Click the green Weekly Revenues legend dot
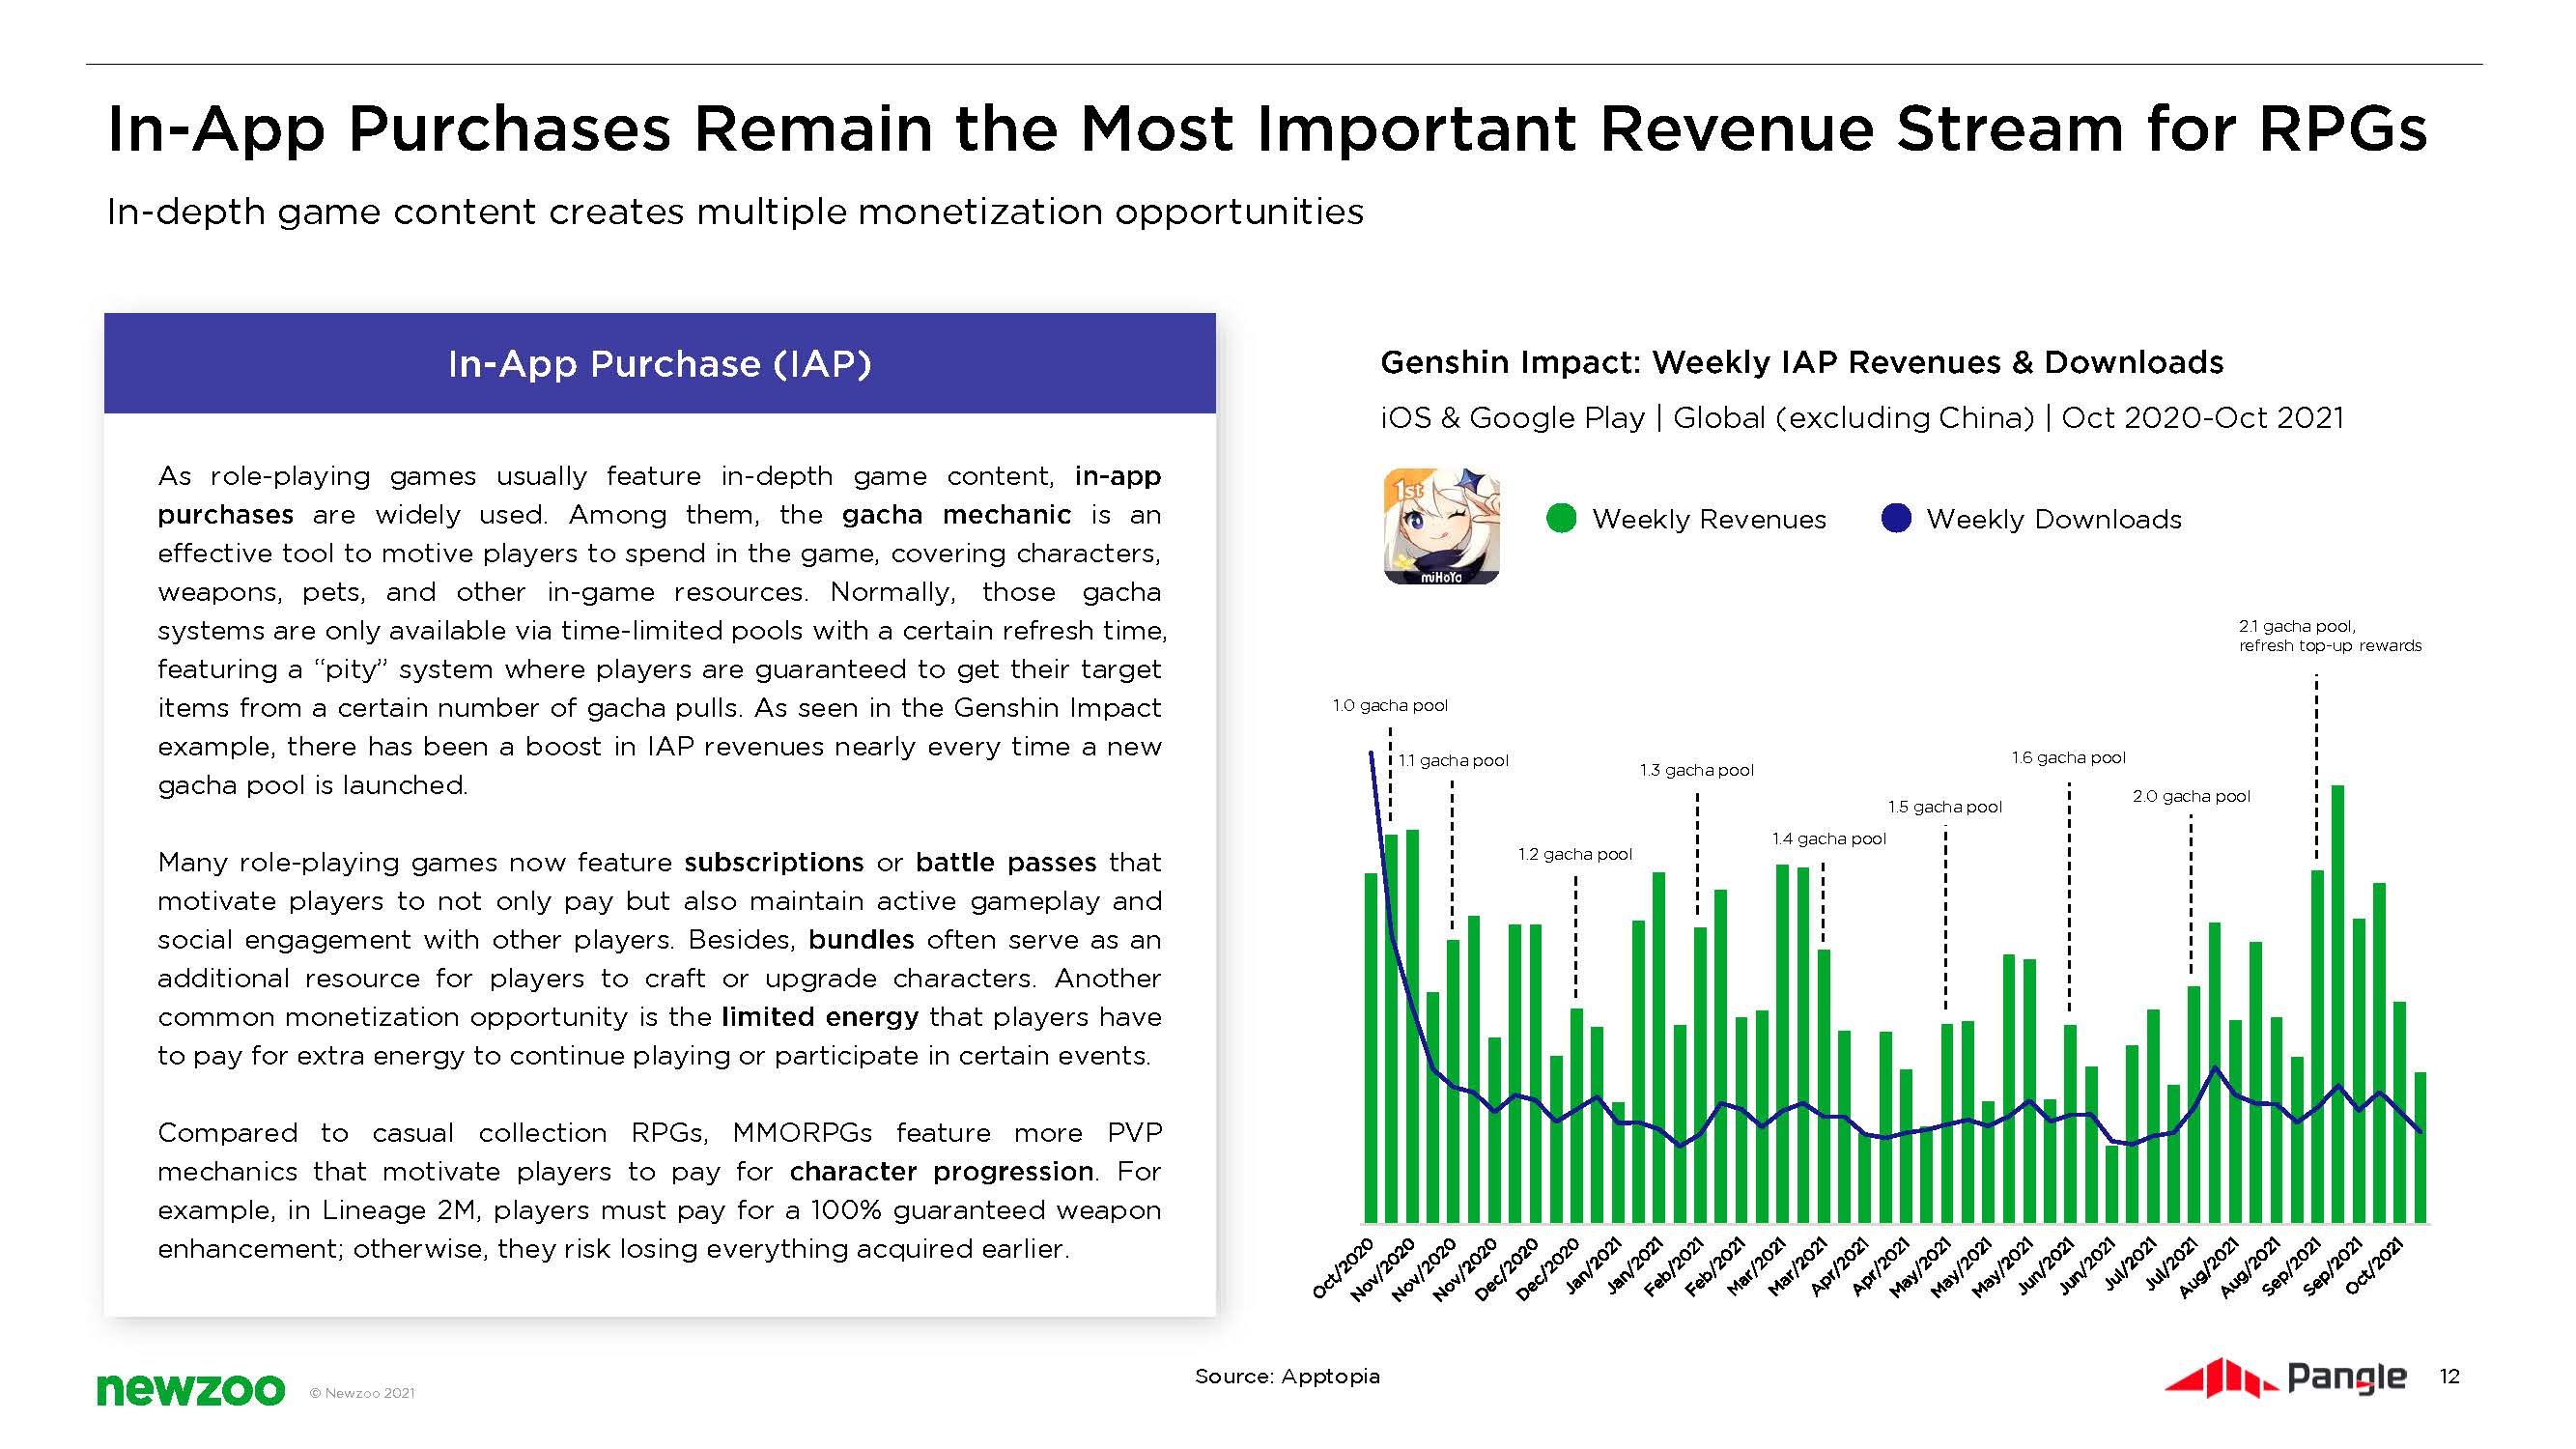 click(x=1561, y=518)
